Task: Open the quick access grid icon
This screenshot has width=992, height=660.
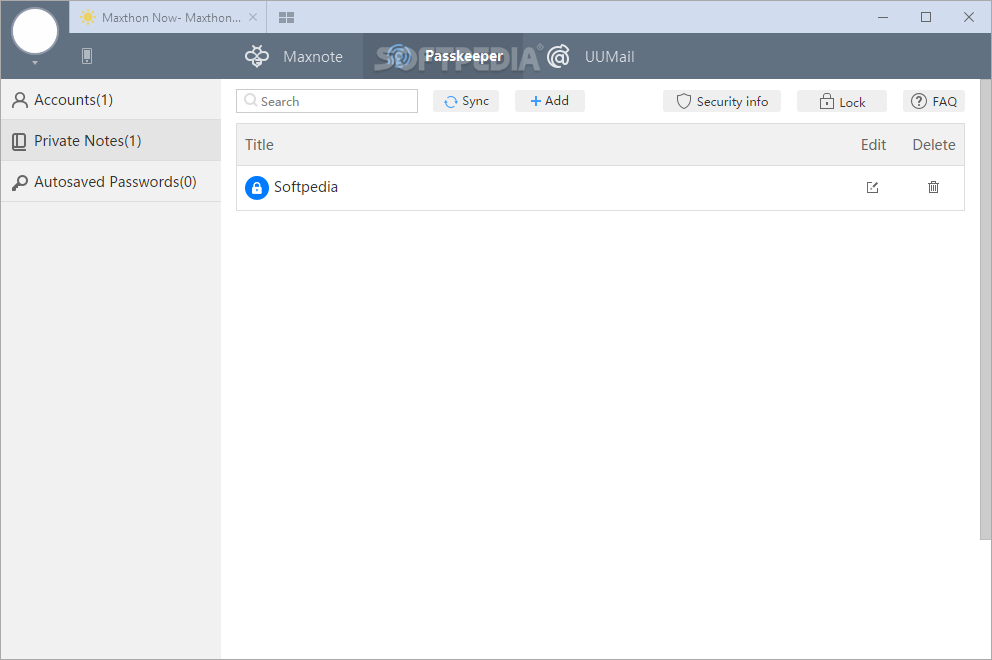Action: 287,18
